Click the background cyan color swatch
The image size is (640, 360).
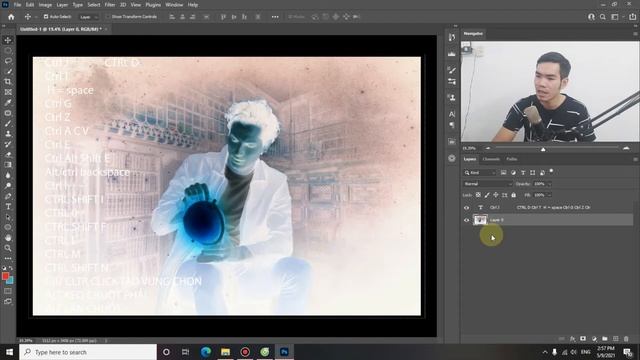click(x=10, y=281)
